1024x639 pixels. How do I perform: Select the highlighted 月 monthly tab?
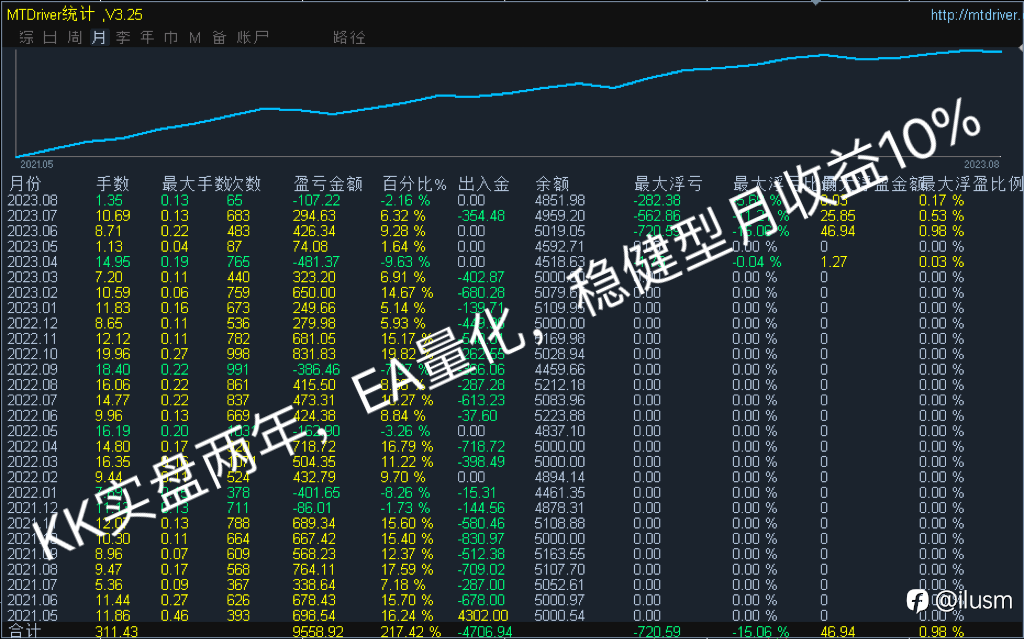click(x=99, y=37)
